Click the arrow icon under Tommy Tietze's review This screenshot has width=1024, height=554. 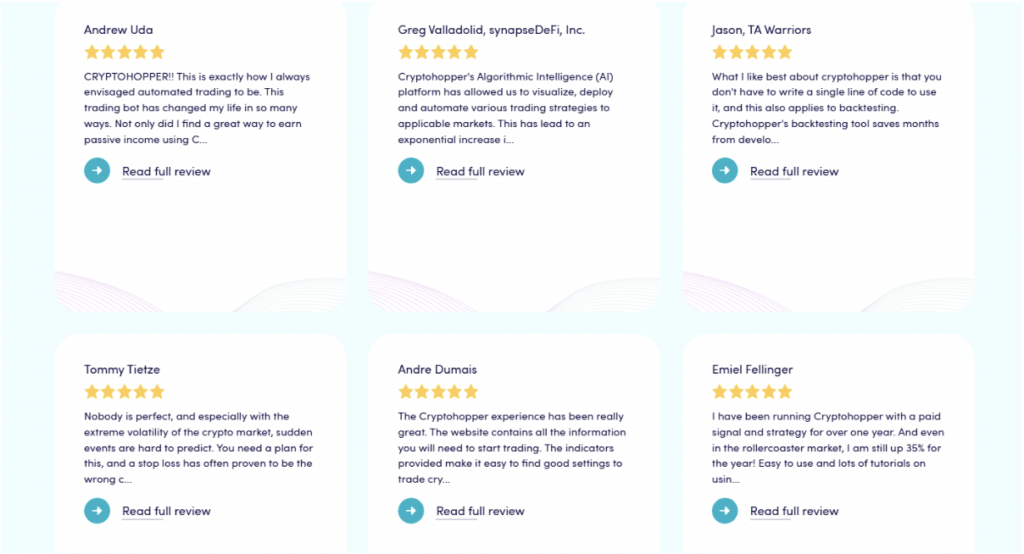tap(97, 511)
